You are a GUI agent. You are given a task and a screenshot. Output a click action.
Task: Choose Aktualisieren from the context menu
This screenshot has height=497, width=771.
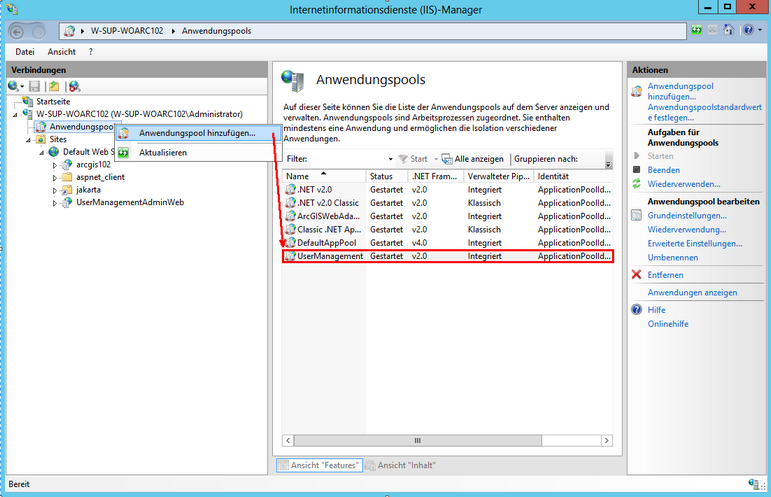[198, 152]
